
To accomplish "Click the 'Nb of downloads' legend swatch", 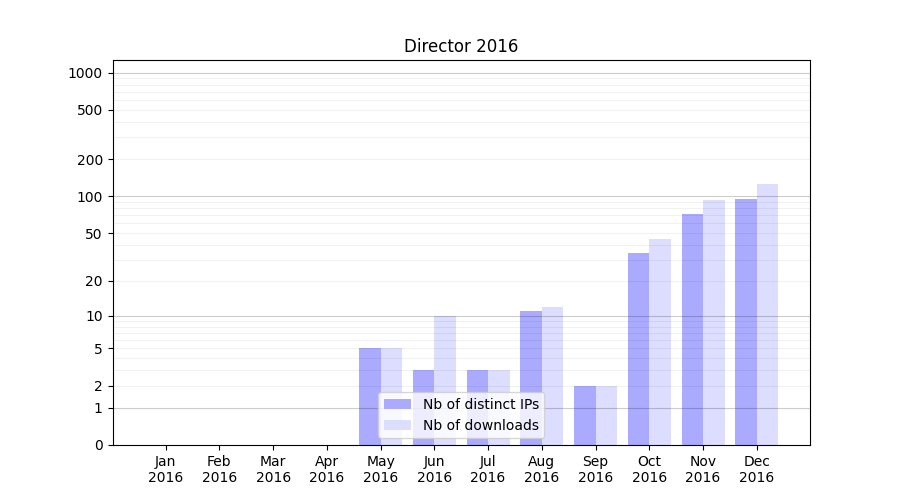I will [397, 425].
